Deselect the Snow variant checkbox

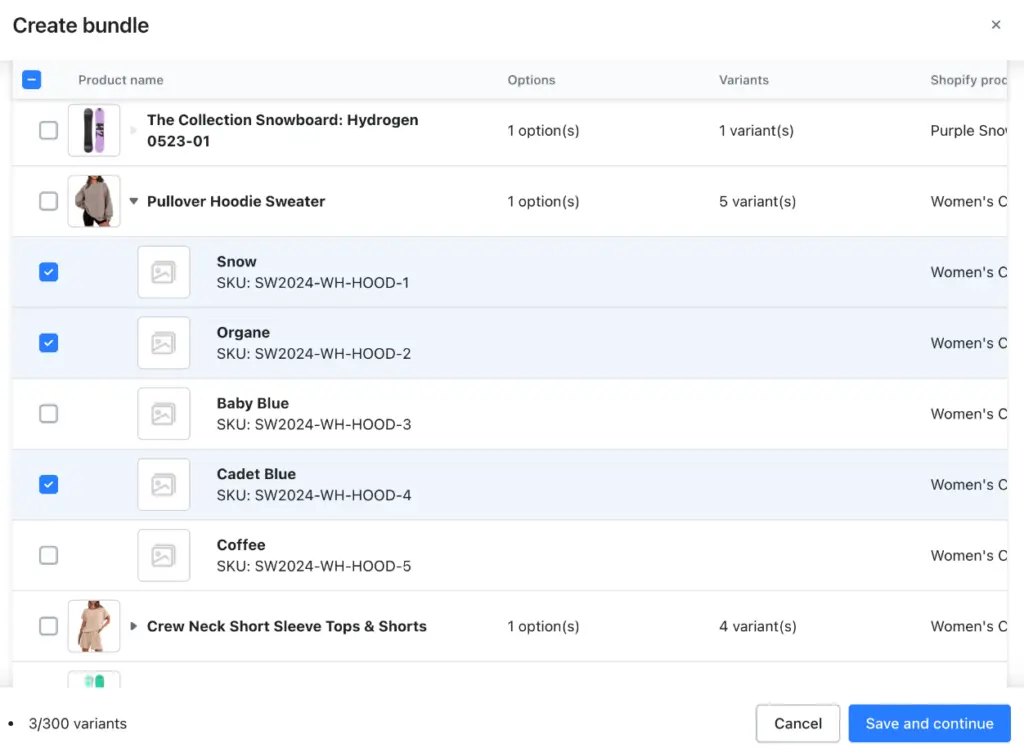coord(49,271)
